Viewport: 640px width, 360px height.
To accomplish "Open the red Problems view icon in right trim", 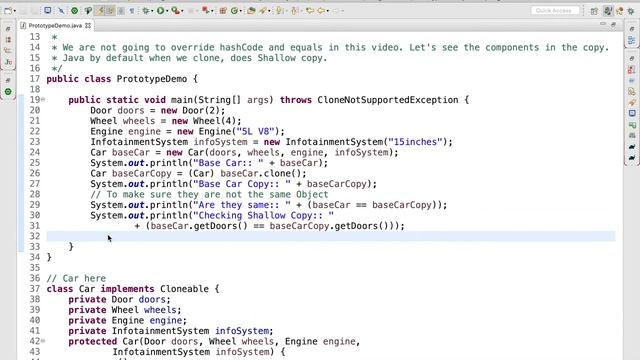I will 632,70.
